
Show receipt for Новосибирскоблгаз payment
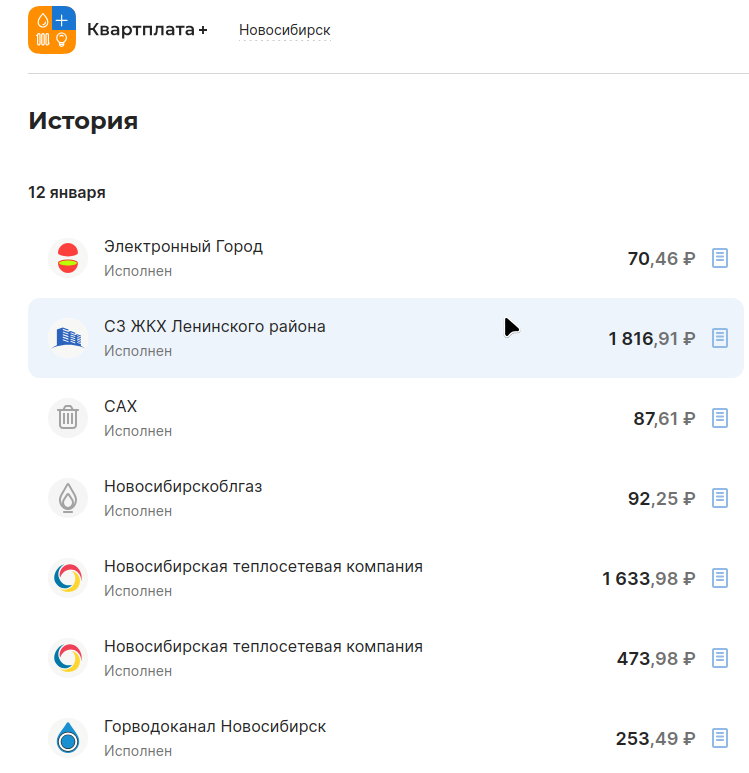(x=719, y=498)
